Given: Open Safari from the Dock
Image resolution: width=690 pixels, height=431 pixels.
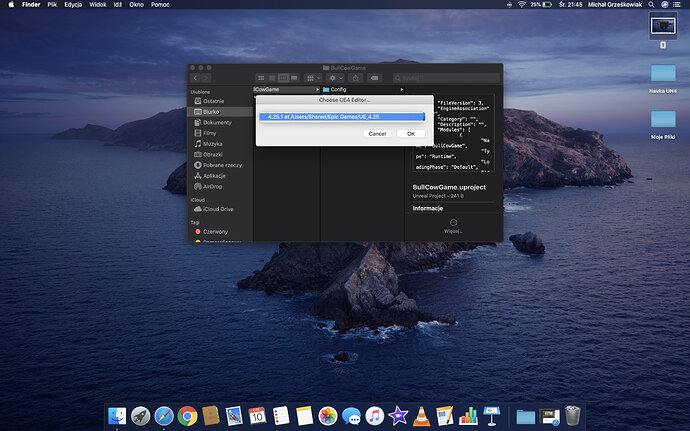Looking at the screenshot, I should pyautogui.click(x=163, y=415).
